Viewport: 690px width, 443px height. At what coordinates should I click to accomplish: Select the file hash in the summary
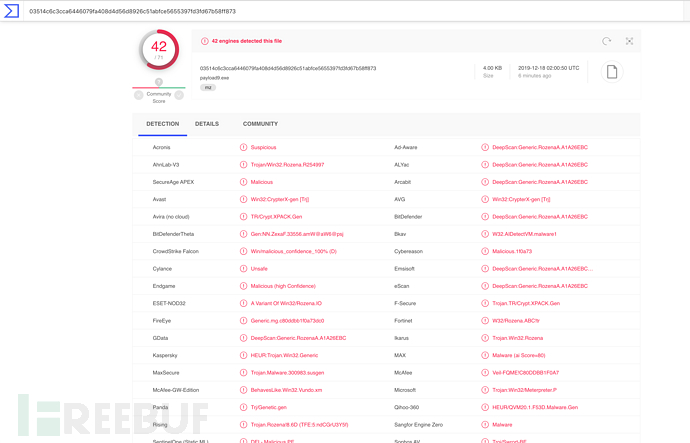coord(288,68)
